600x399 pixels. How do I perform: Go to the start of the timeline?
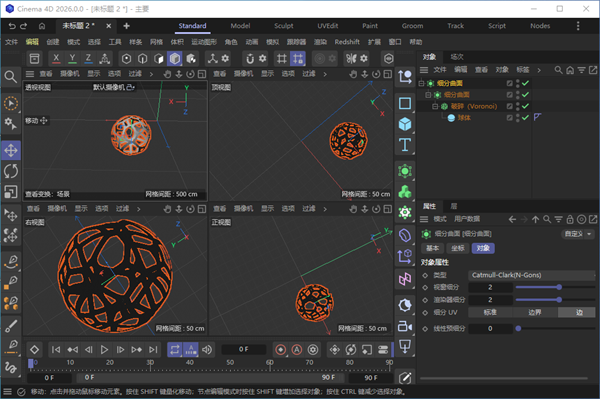pyautogui.click(x=56, y=349)
